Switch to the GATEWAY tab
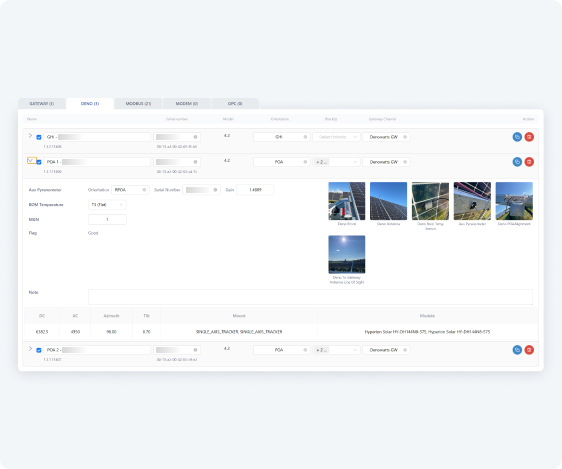This screenshot has width=562, height=469. 42,104
